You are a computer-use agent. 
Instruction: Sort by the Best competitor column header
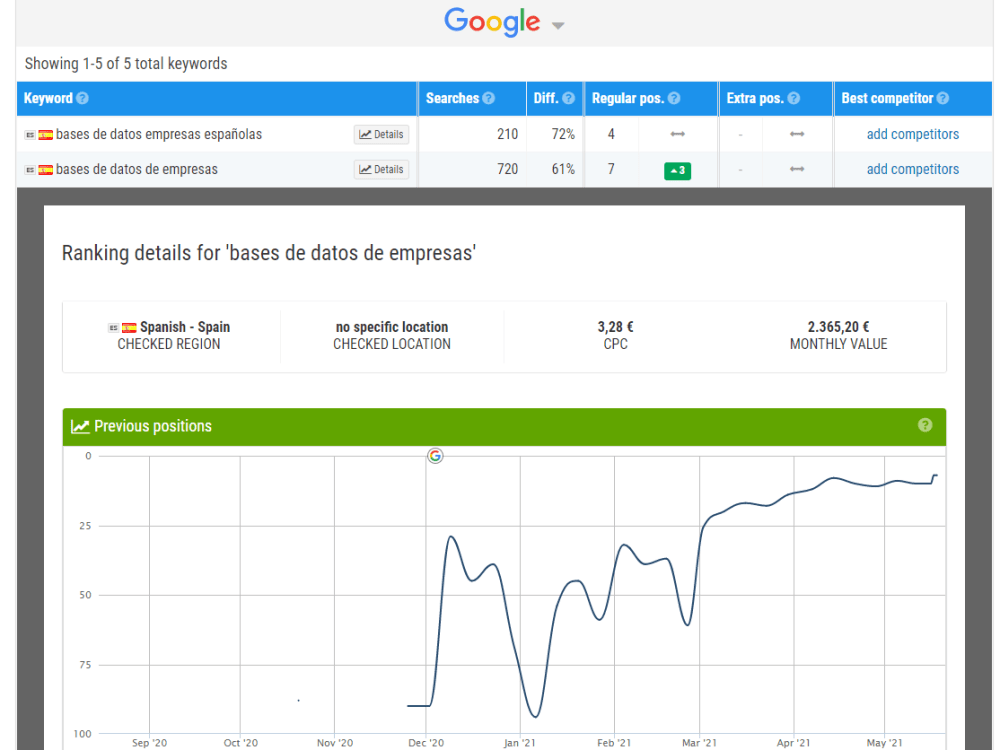pyautogui.click(x=887, y=98)
